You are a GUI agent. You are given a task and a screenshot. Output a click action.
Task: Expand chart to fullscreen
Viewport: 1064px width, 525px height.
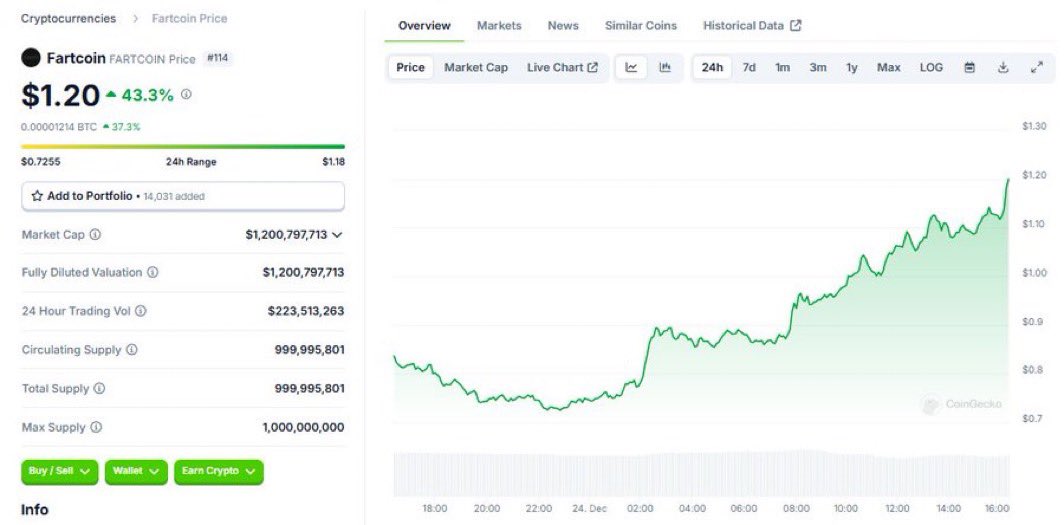point(1036,67)
